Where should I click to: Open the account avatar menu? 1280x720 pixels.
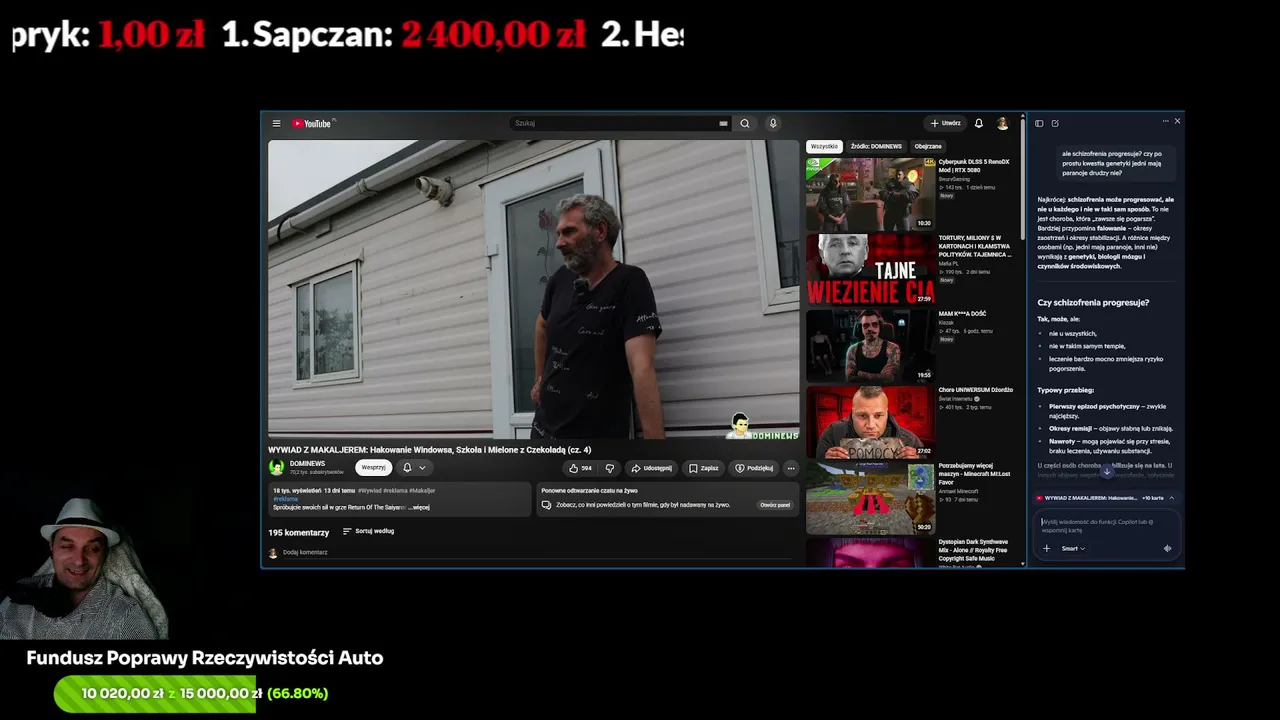[1003, 124]
